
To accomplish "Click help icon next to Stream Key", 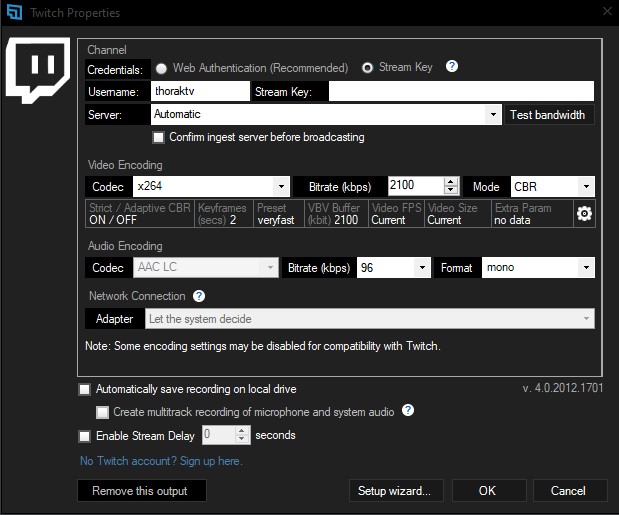I will click(x=452, y=67).
